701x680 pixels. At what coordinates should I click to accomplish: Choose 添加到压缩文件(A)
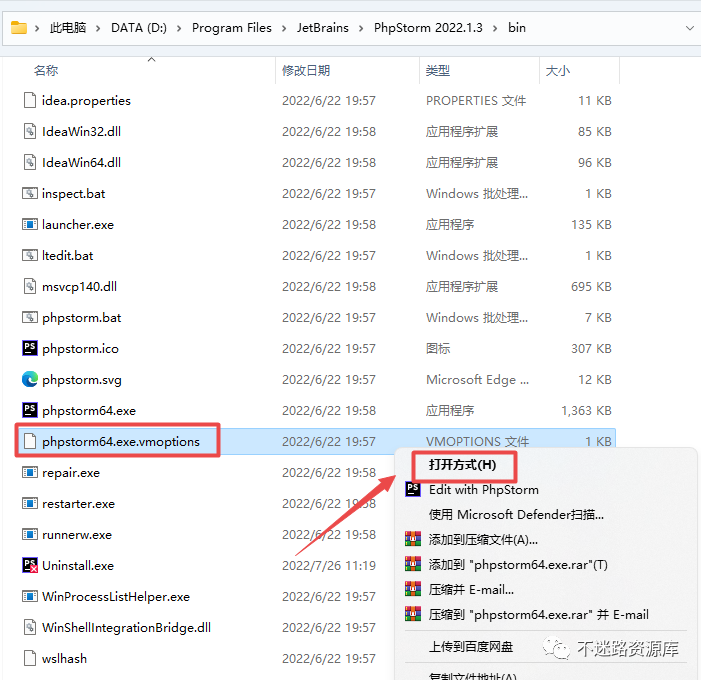[483, 540]
